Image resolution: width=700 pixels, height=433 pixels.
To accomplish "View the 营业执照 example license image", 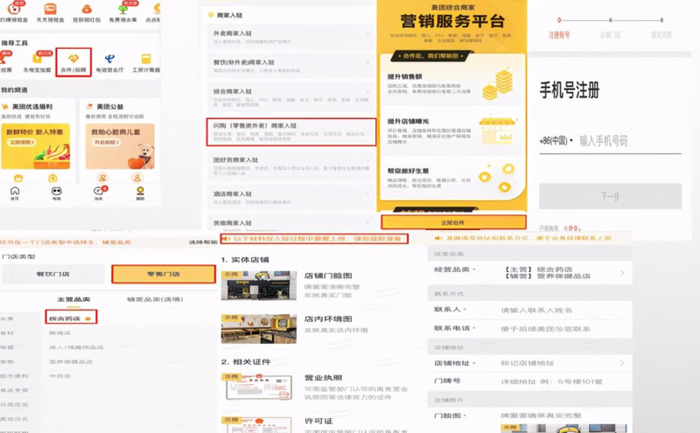I will click(x=259, y=387).
